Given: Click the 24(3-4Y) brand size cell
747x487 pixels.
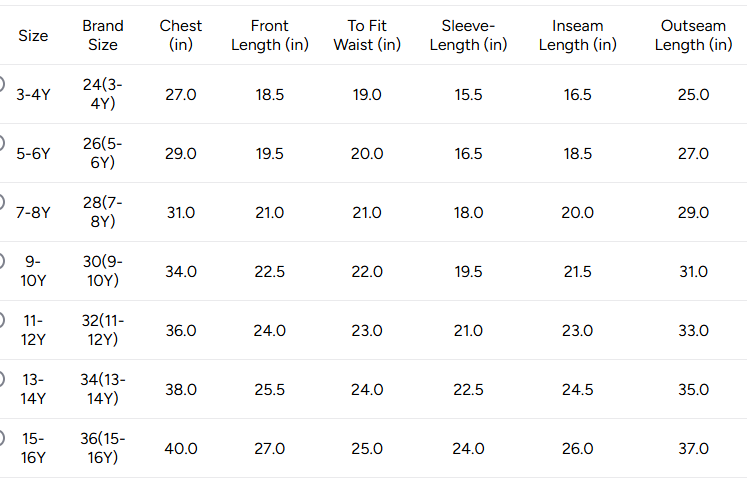Looking at the screenshot, I should pyautogui.click(x=103, y=94).
